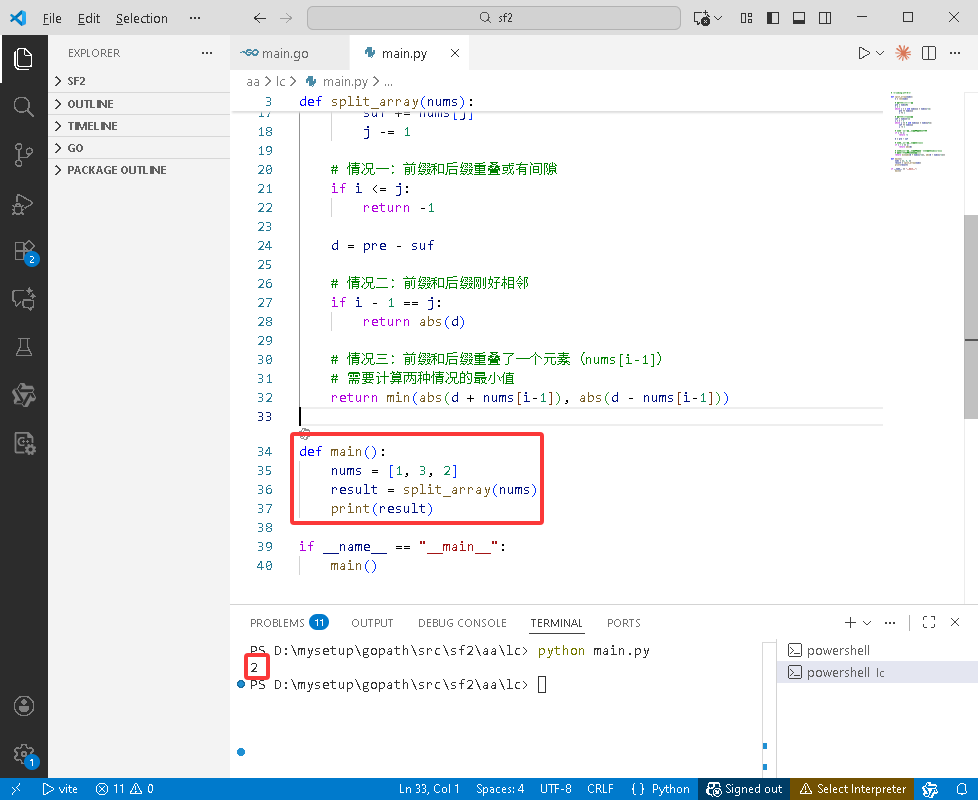Split the editor to the right
Image resolution: width=978 pixels, height=800 pixels.
click(x=929, y=53)
